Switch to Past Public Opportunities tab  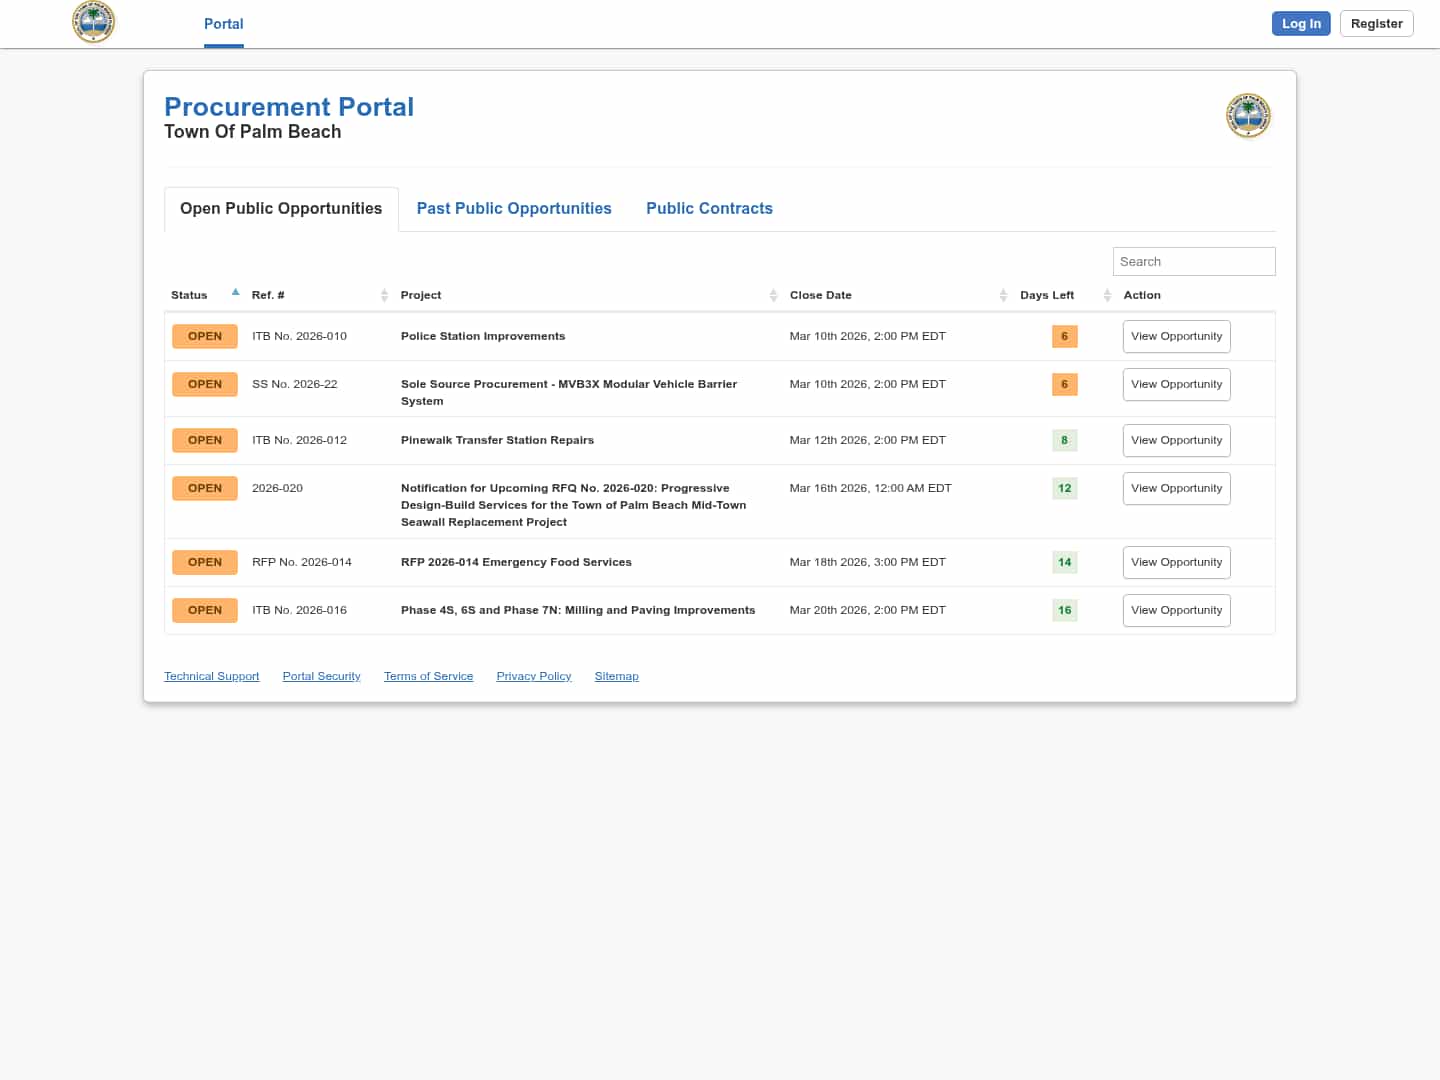514,208
